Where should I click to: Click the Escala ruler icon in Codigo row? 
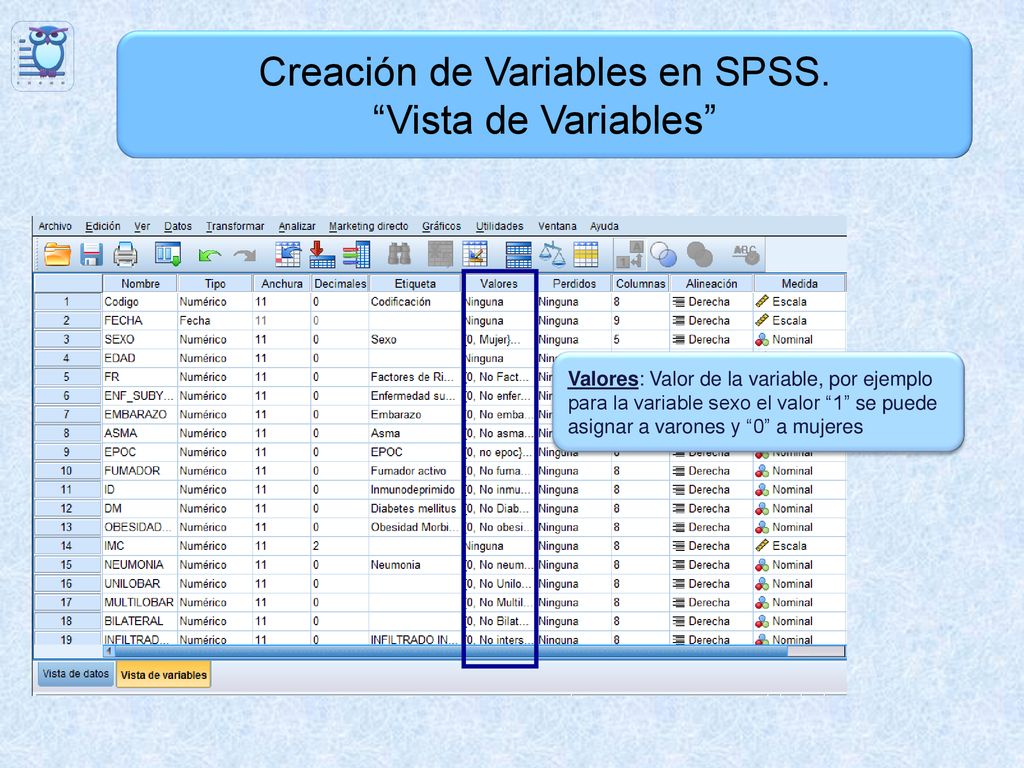762,302
